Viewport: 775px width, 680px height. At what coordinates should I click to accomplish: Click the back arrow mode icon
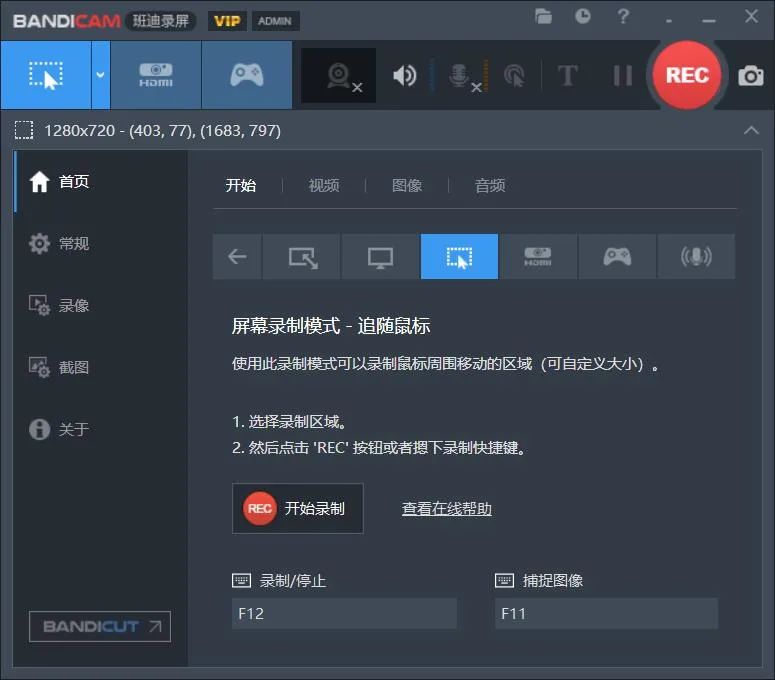pos(237,256)
